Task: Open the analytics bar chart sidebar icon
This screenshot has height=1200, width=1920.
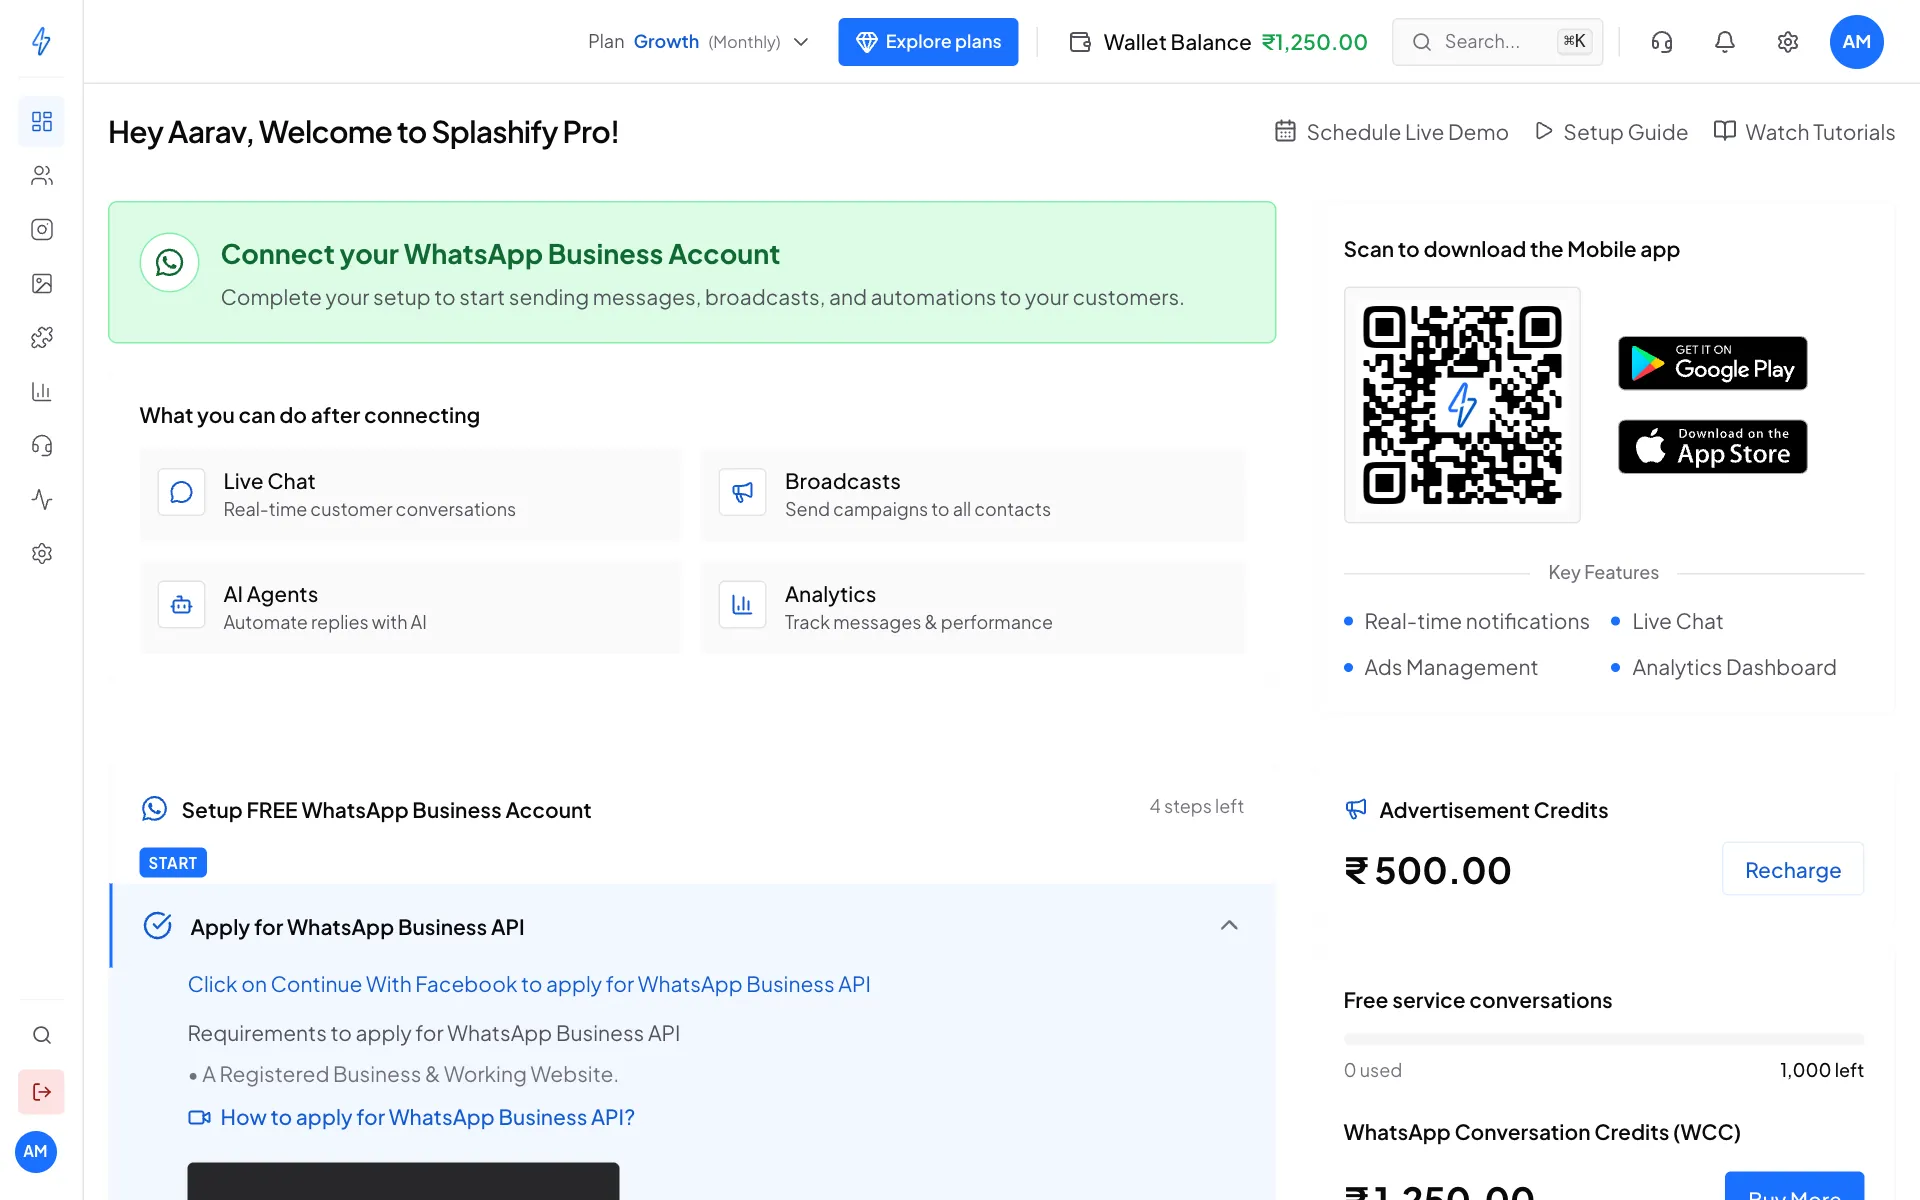Action: click(x=41, y=391)
